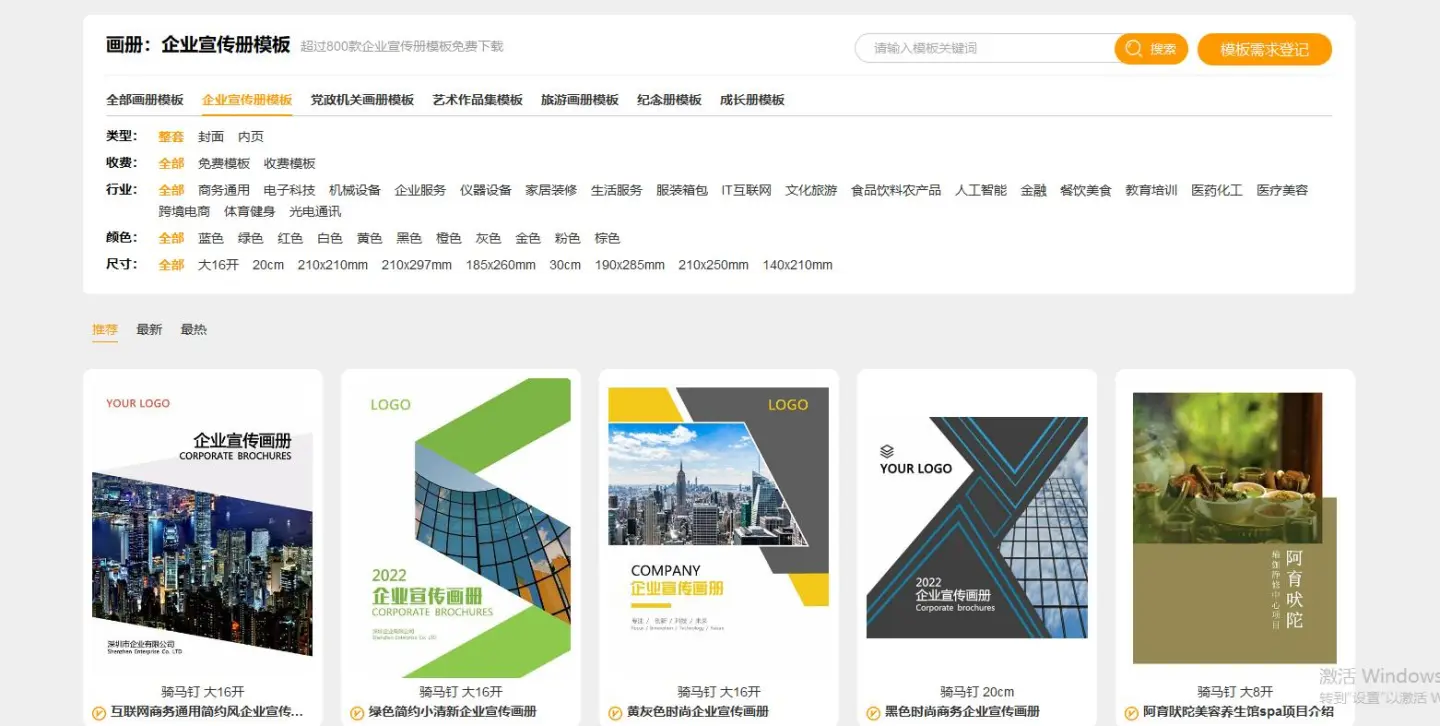Select the 企业宣传册模板 tab

(247, 100)
